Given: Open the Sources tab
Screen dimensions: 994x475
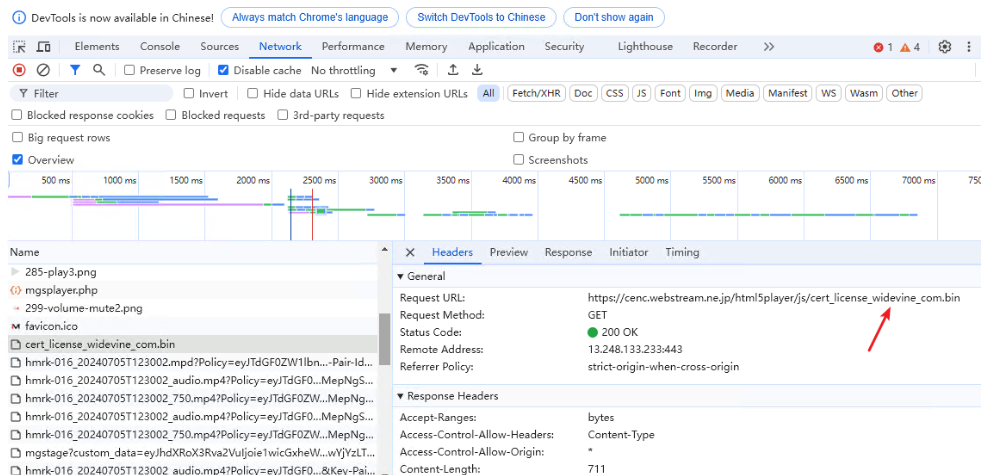Looking at the screenshot, I should coord(219,46).
